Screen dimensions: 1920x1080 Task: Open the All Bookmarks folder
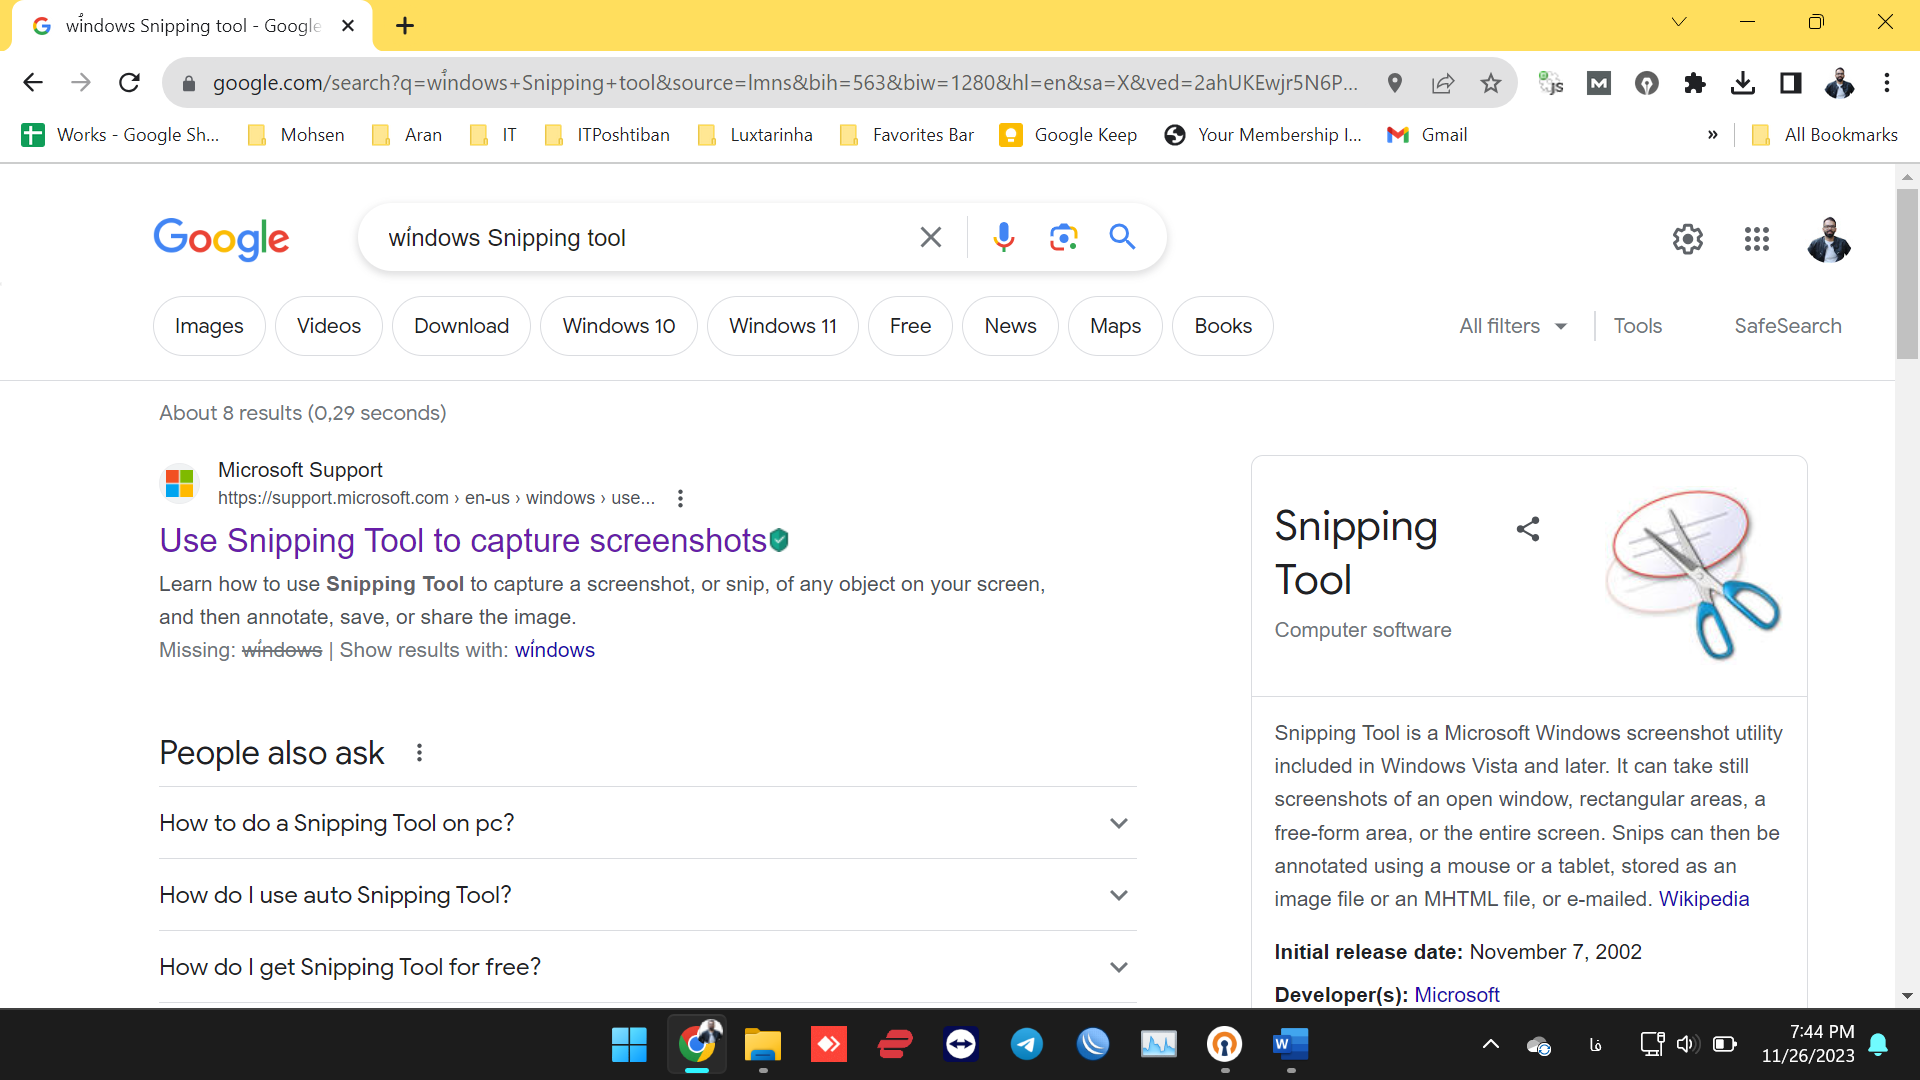1825,135
